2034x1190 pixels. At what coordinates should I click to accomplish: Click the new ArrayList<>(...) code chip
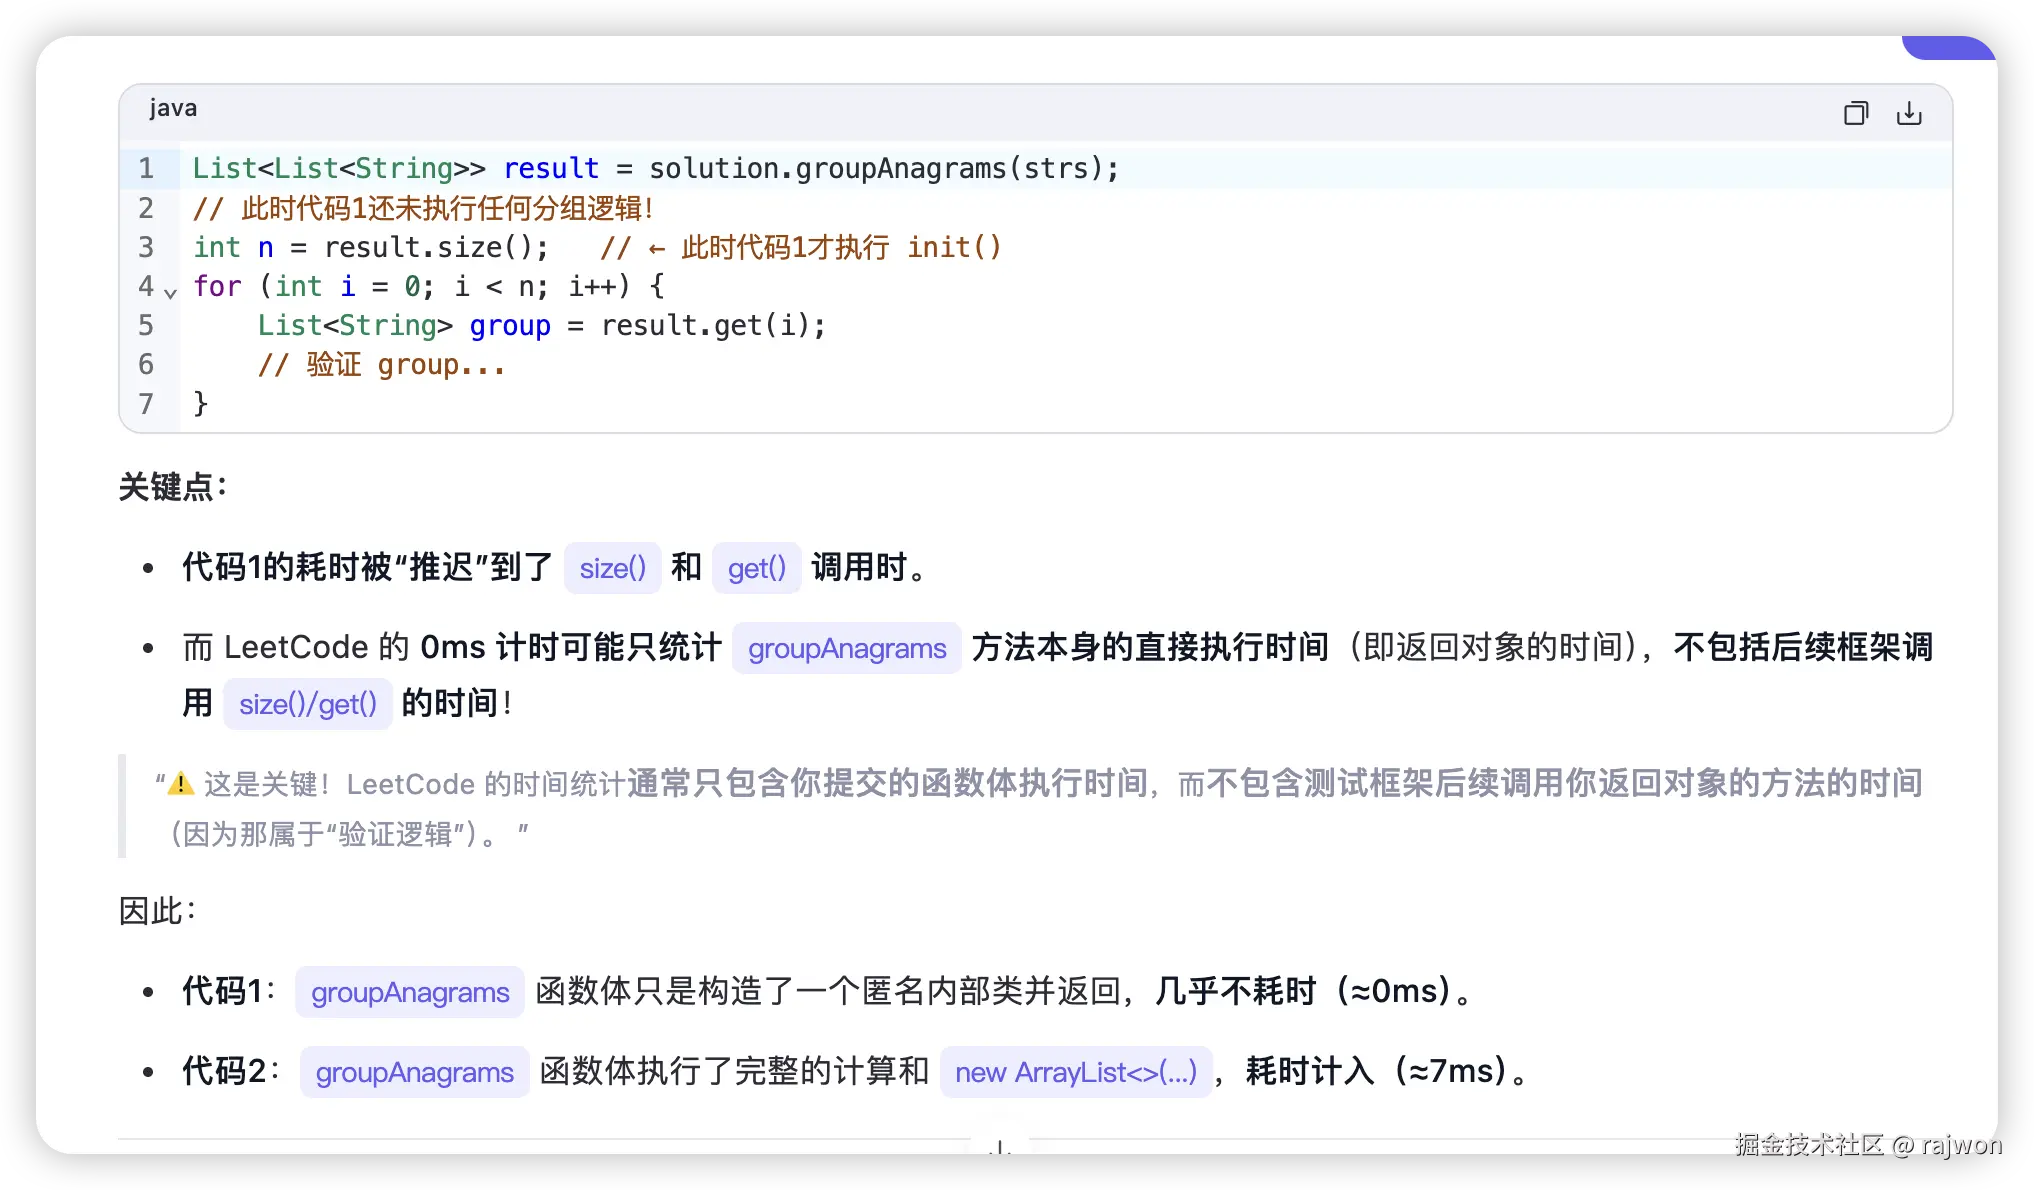(x=1077, y=1072)
